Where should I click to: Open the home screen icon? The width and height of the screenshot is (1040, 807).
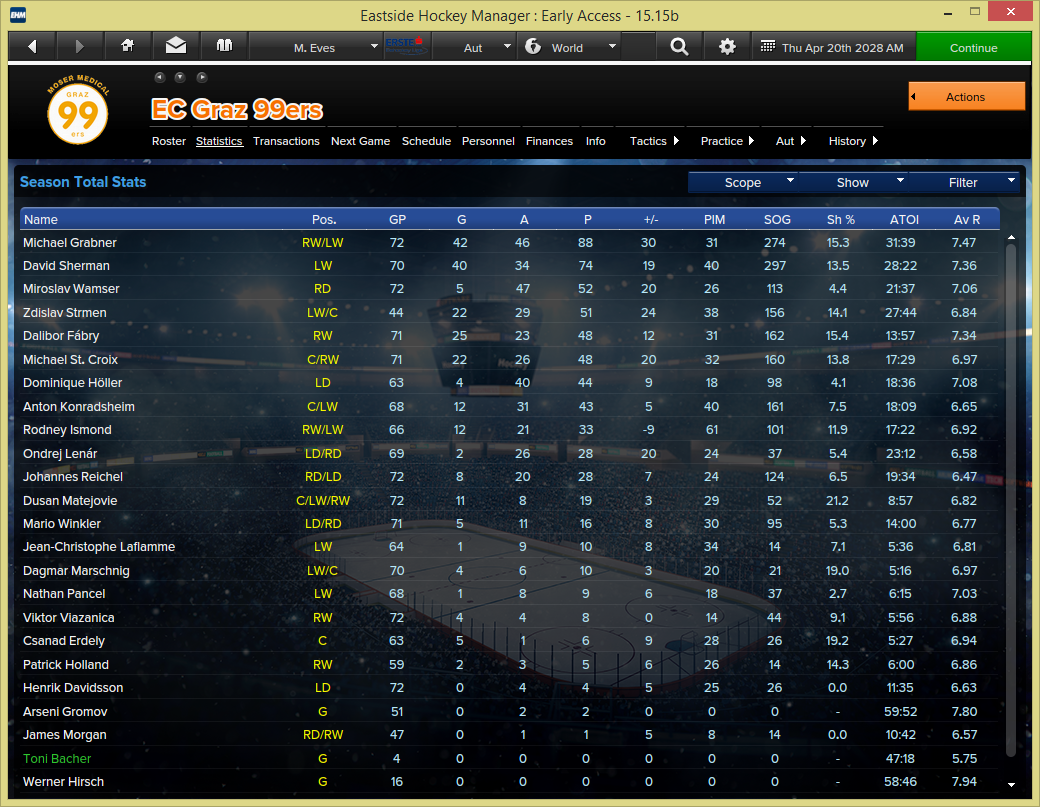coord(127,46)
